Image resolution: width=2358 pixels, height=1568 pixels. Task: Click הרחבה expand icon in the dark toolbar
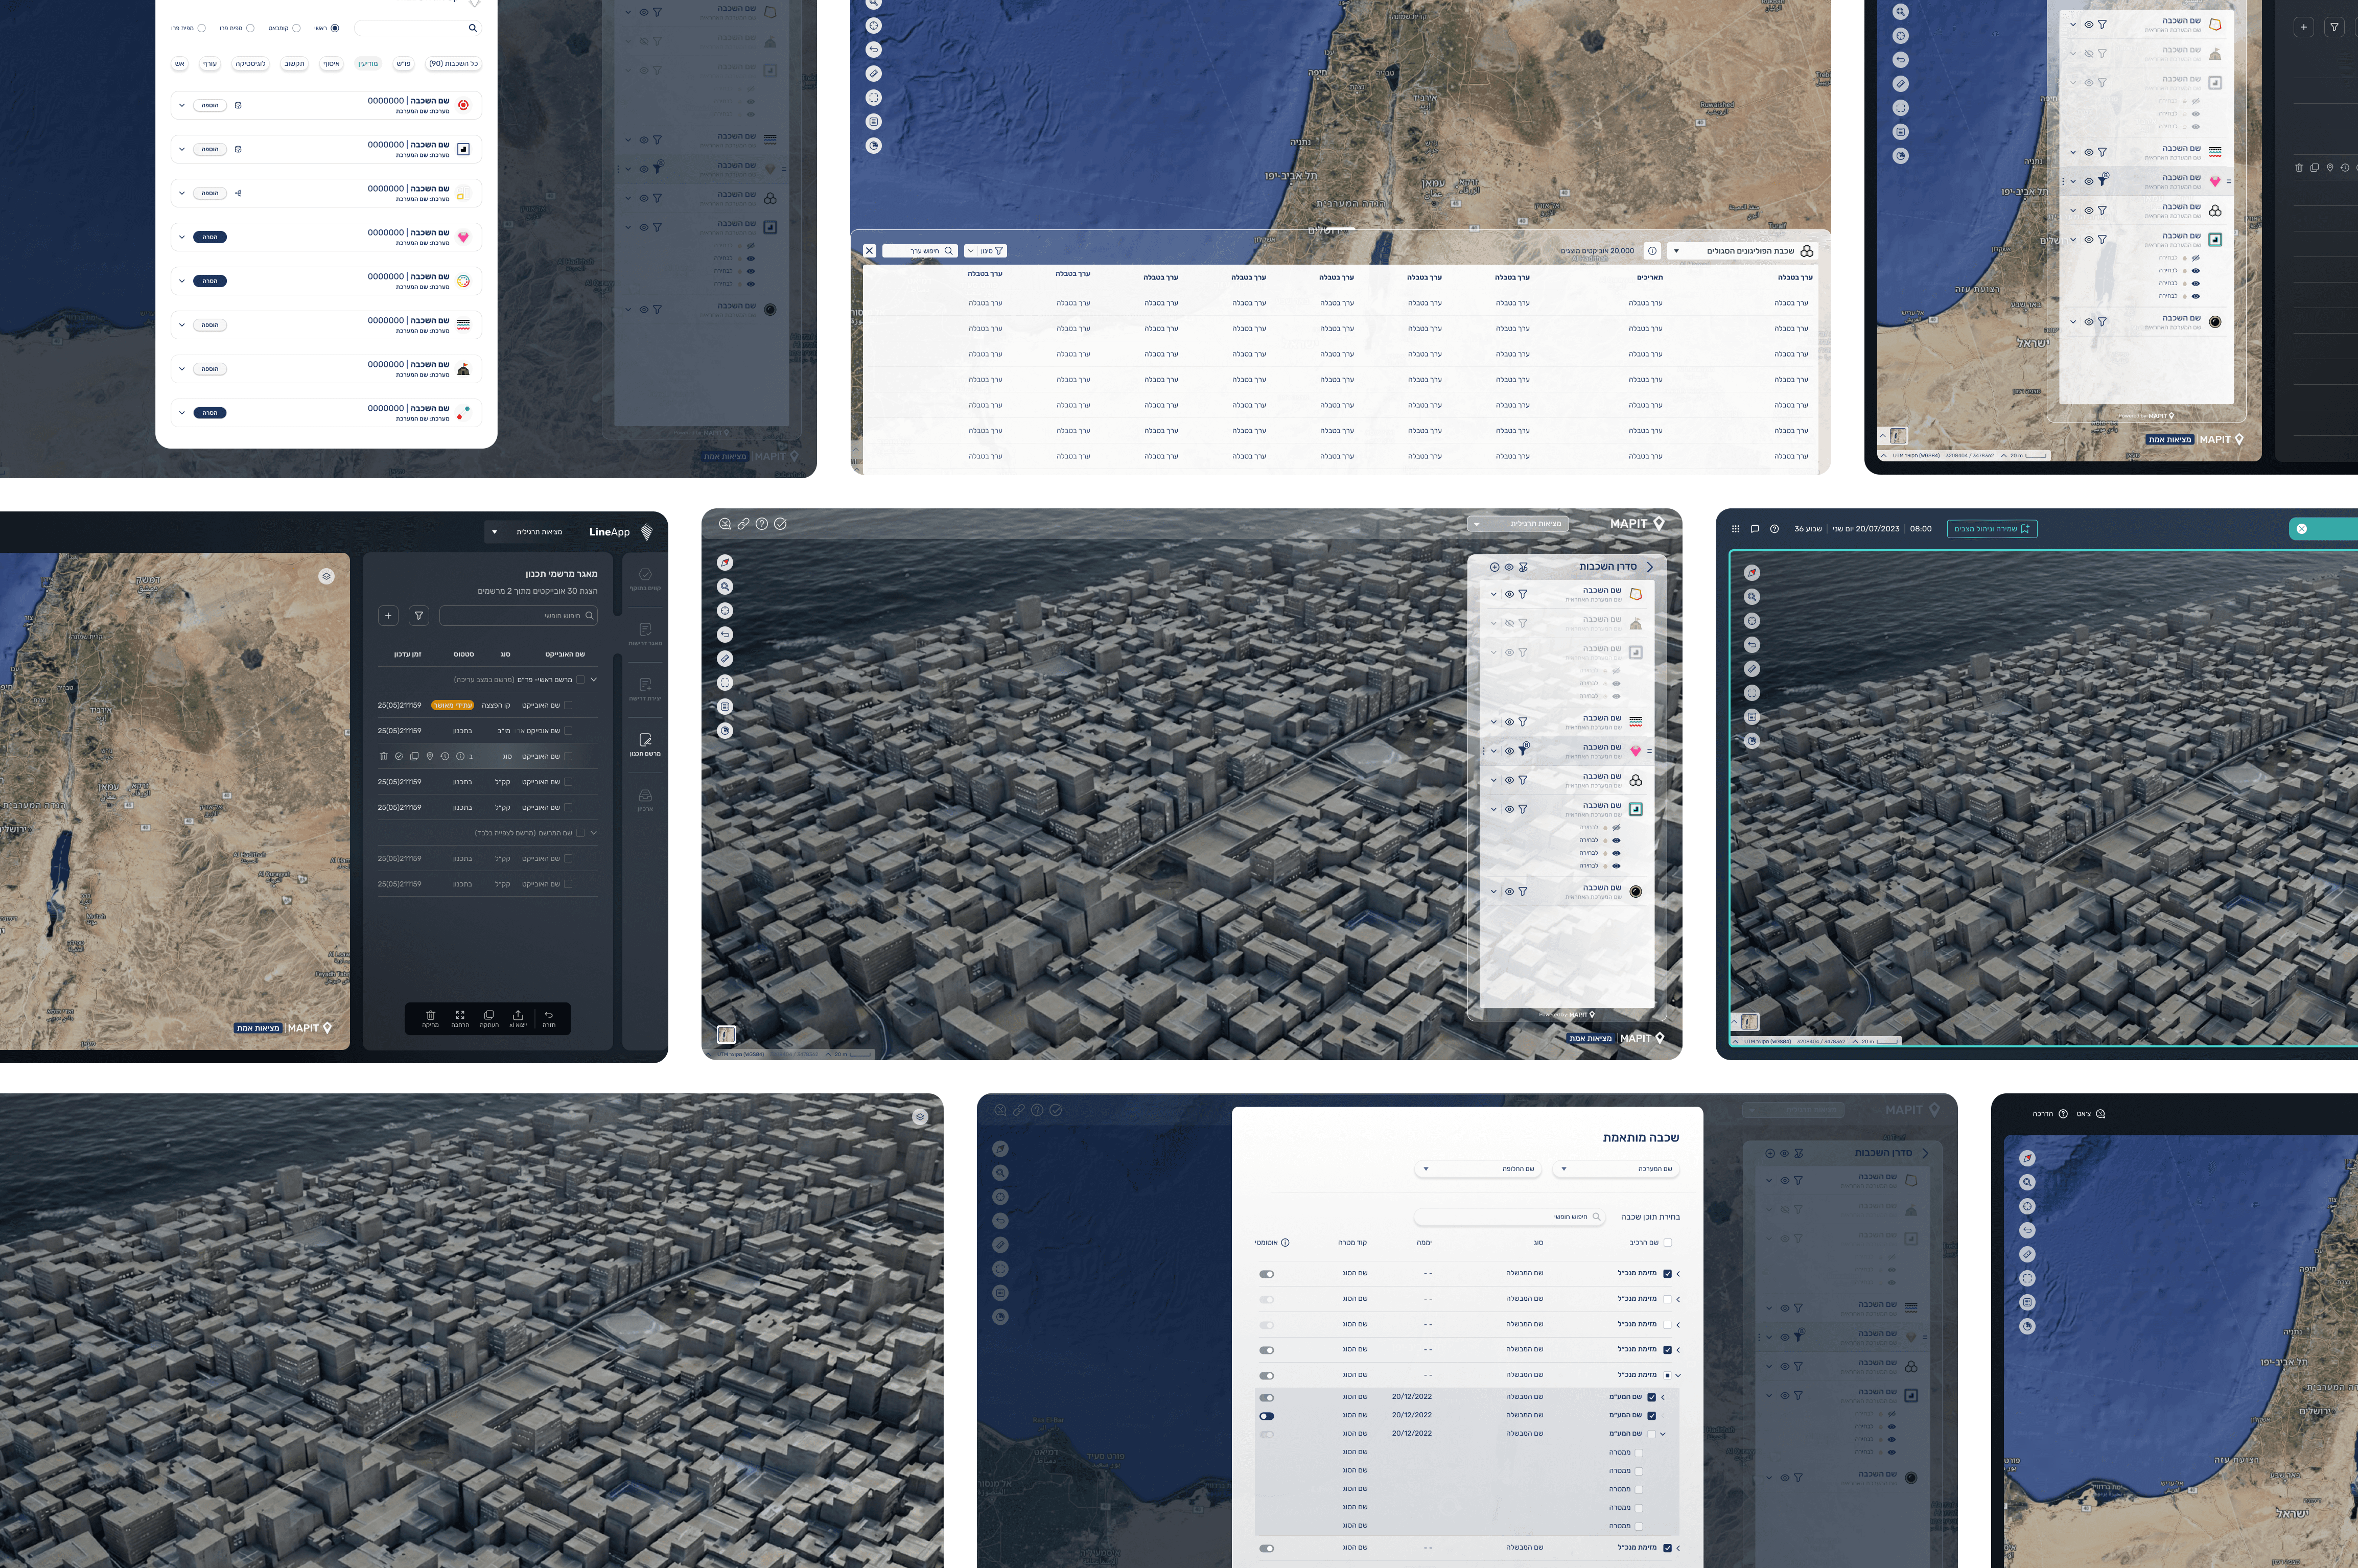click(x=460, y=1016)
